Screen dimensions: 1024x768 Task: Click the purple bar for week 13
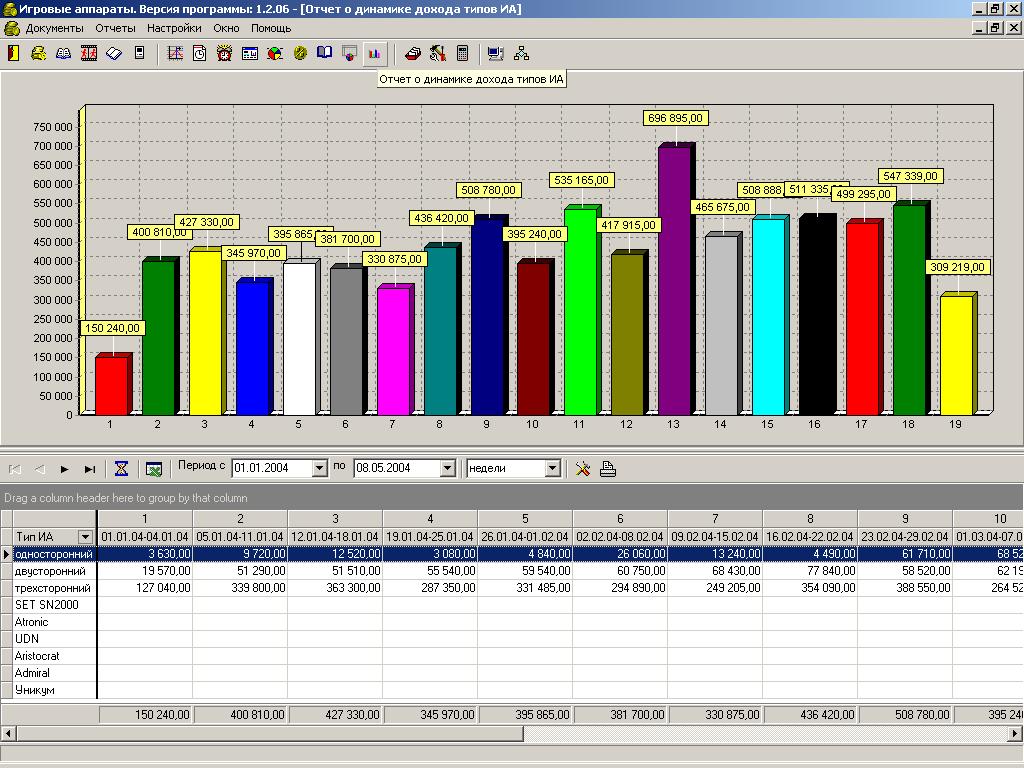(675, 281)
